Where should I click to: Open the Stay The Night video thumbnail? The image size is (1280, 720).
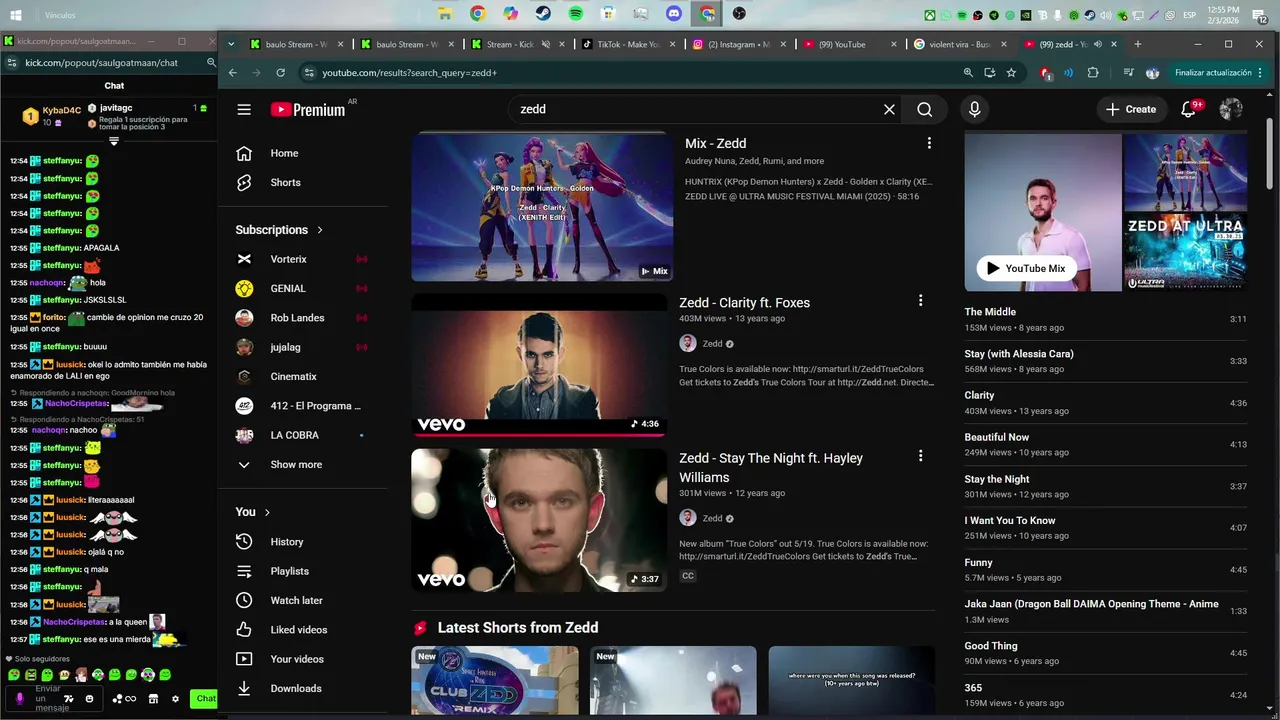point(539,520)
